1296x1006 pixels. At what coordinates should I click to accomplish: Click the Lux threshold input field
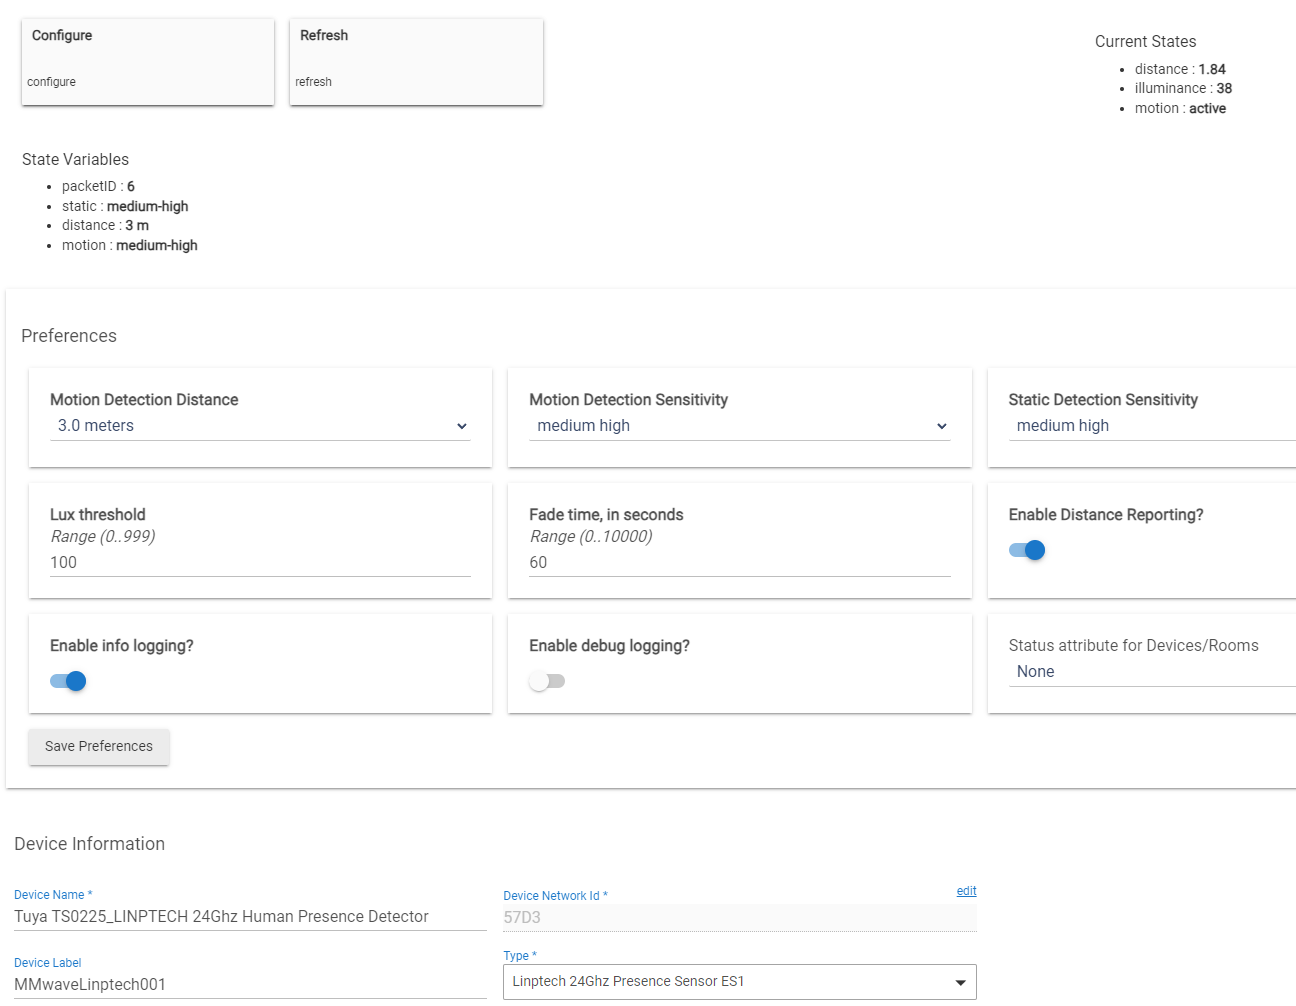coord(260,563)
